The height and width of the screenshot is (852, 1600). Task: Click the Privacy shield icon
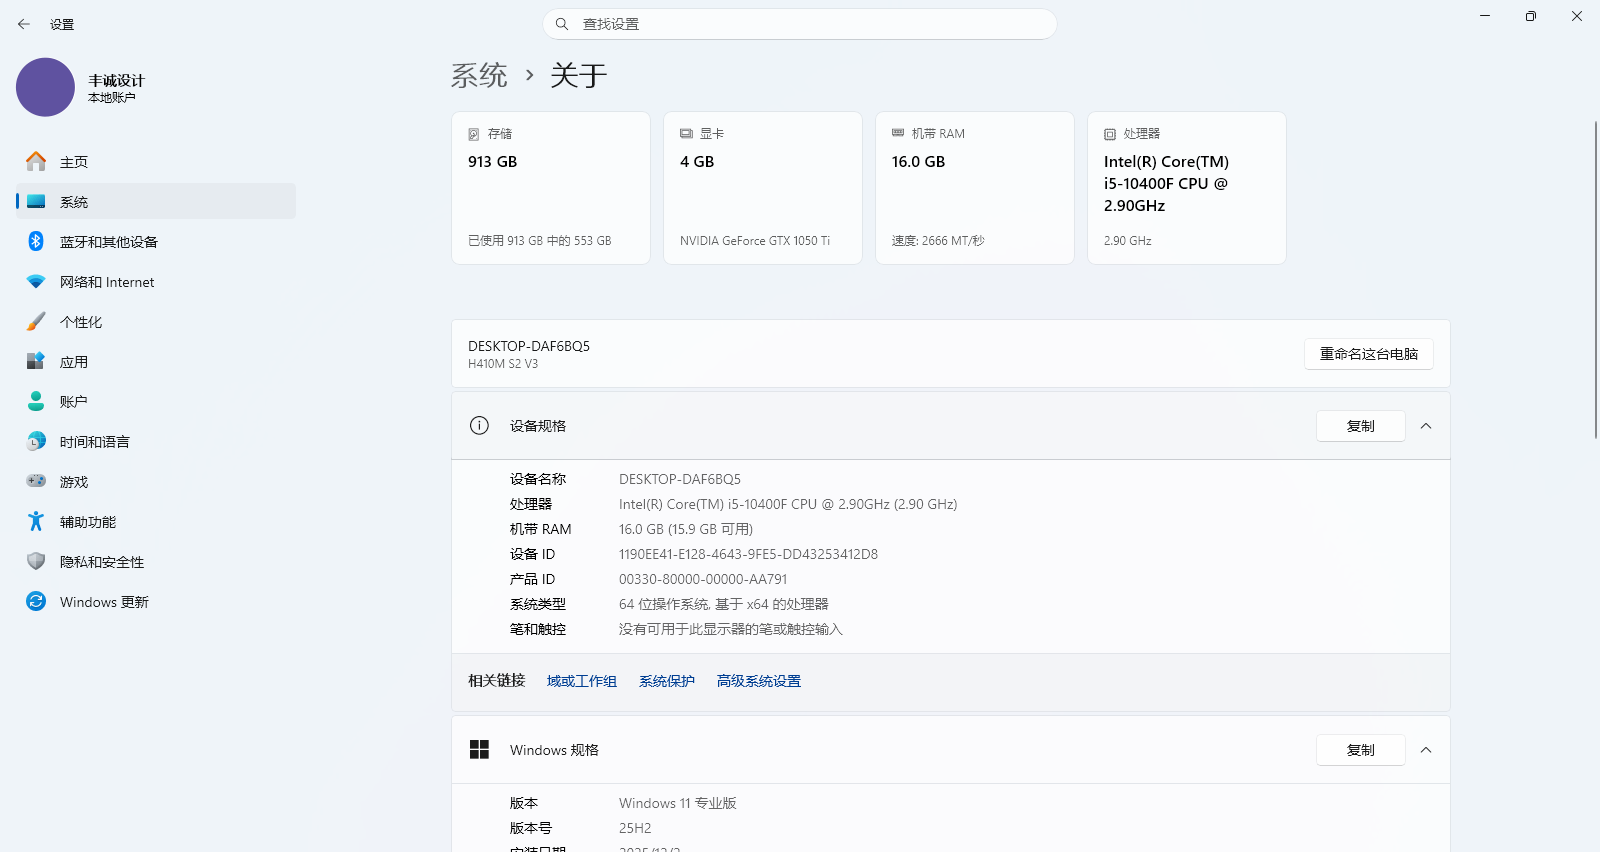click(x=36, y=561)
